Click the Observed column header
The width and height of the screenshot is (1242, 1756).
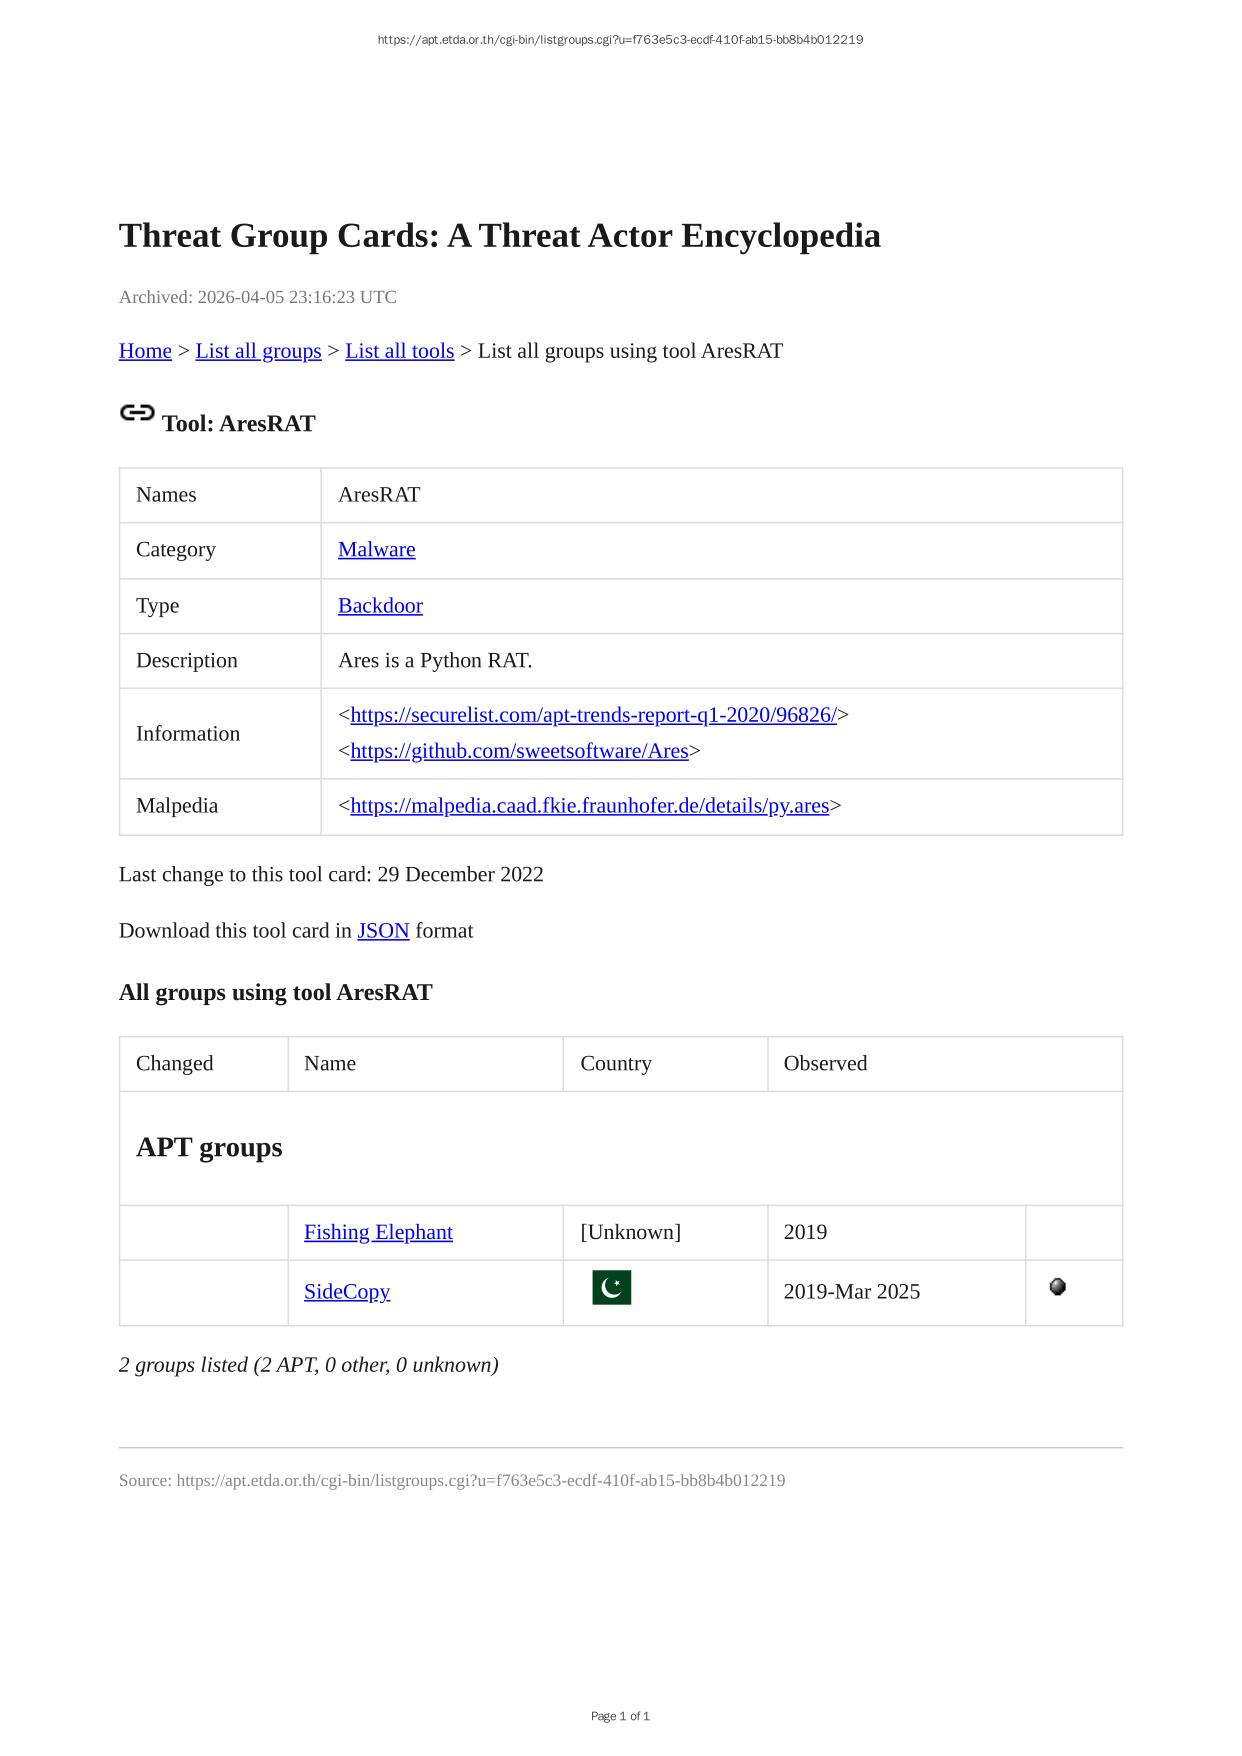[825, 1064]
